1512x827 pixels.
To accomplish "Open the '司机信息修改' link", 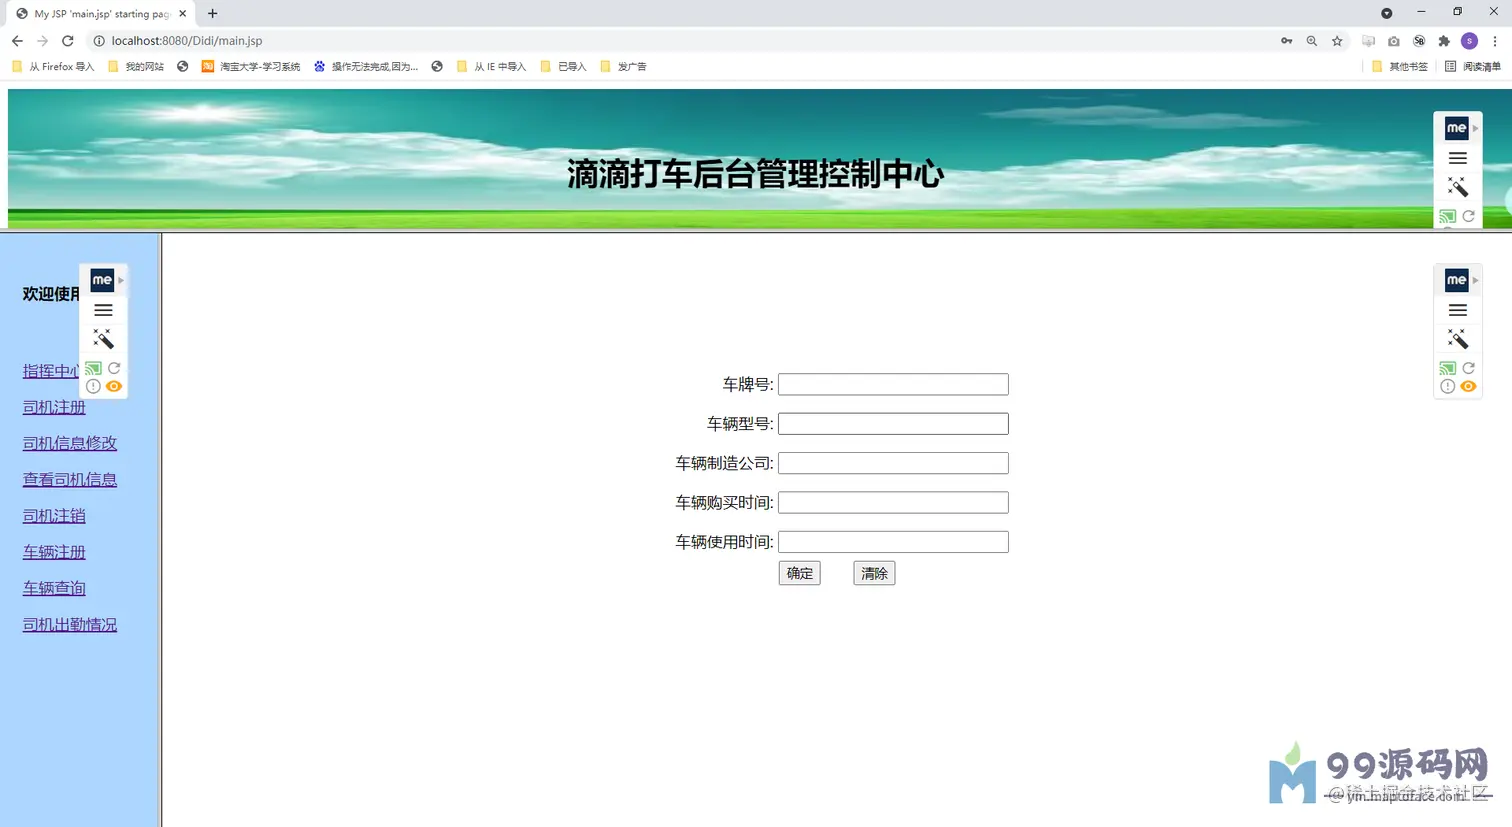I will (70, 443).
